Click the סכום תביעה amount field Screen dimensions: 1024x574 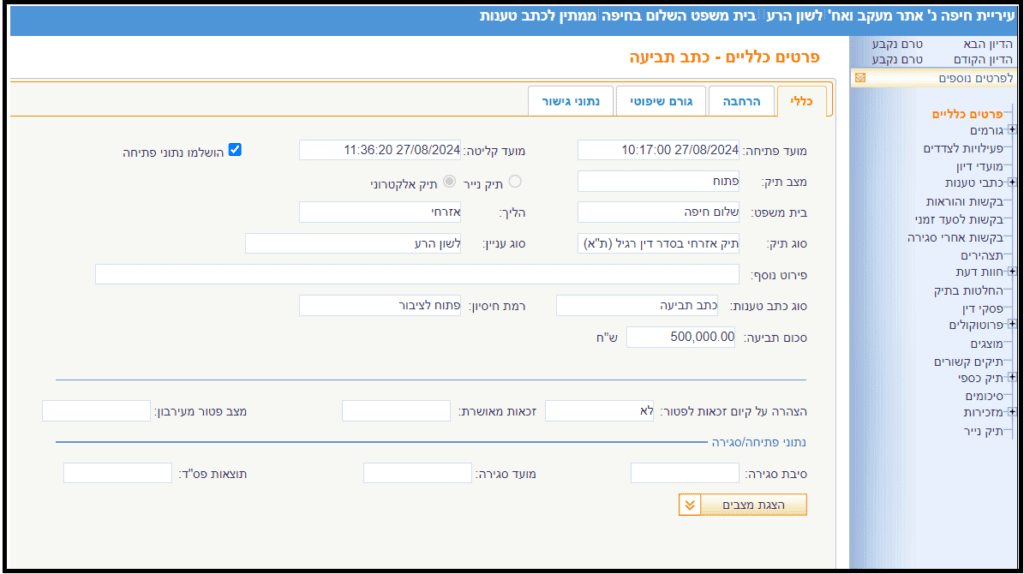coord(680,337)
